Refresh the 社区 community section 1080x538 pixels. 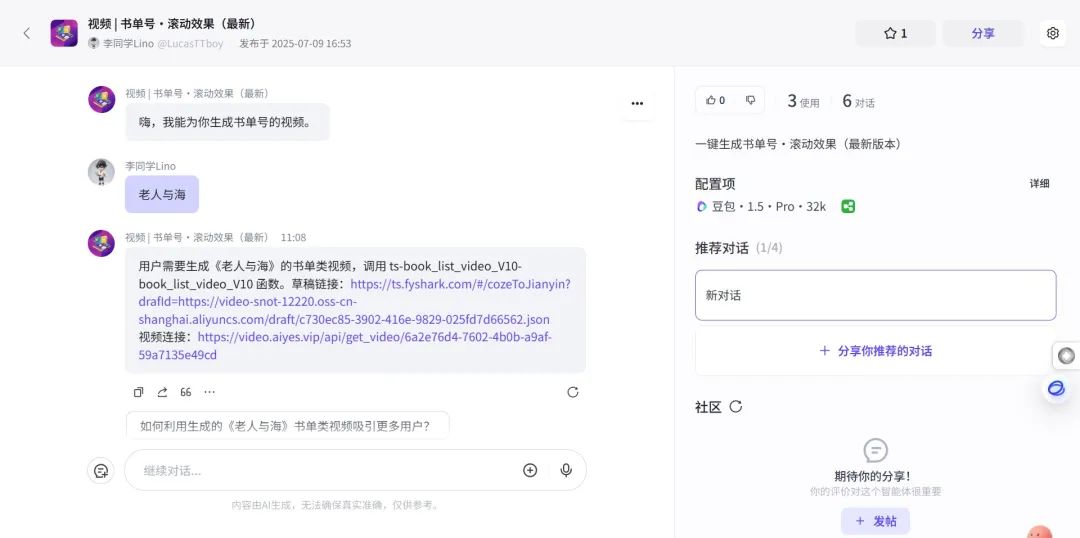coord(736,406)
